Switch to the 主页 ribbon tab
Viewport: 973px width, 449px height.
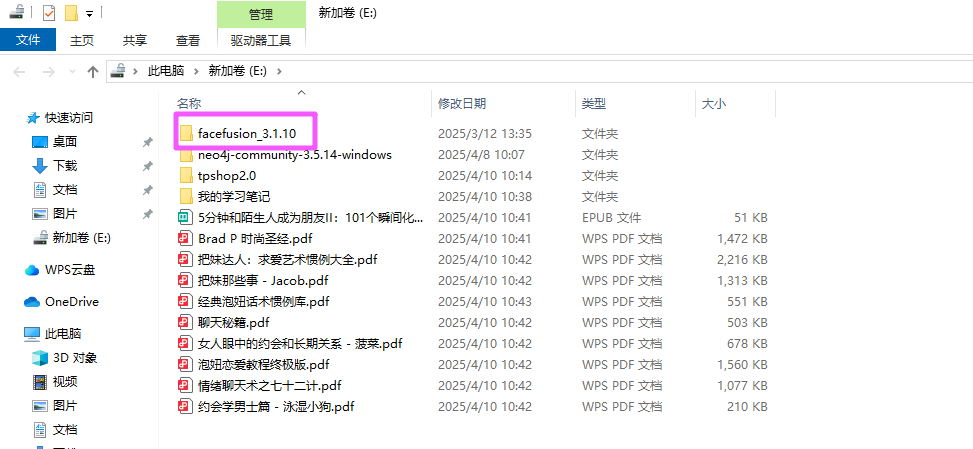(82, 40)
